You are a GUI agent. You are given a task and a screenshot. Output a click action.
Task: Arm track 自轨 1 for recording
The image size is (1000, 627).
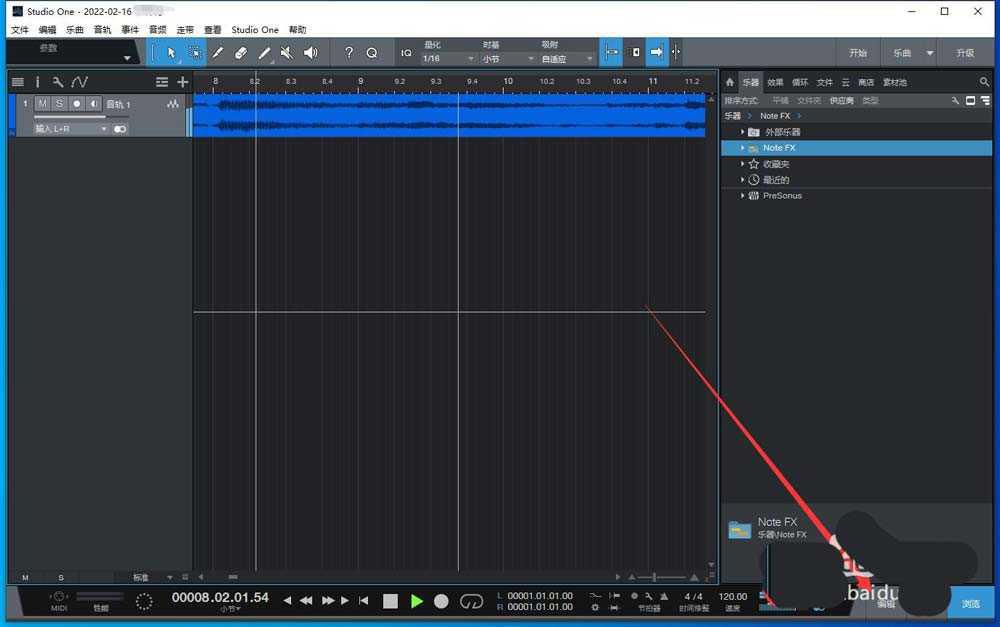coord(76,103)
